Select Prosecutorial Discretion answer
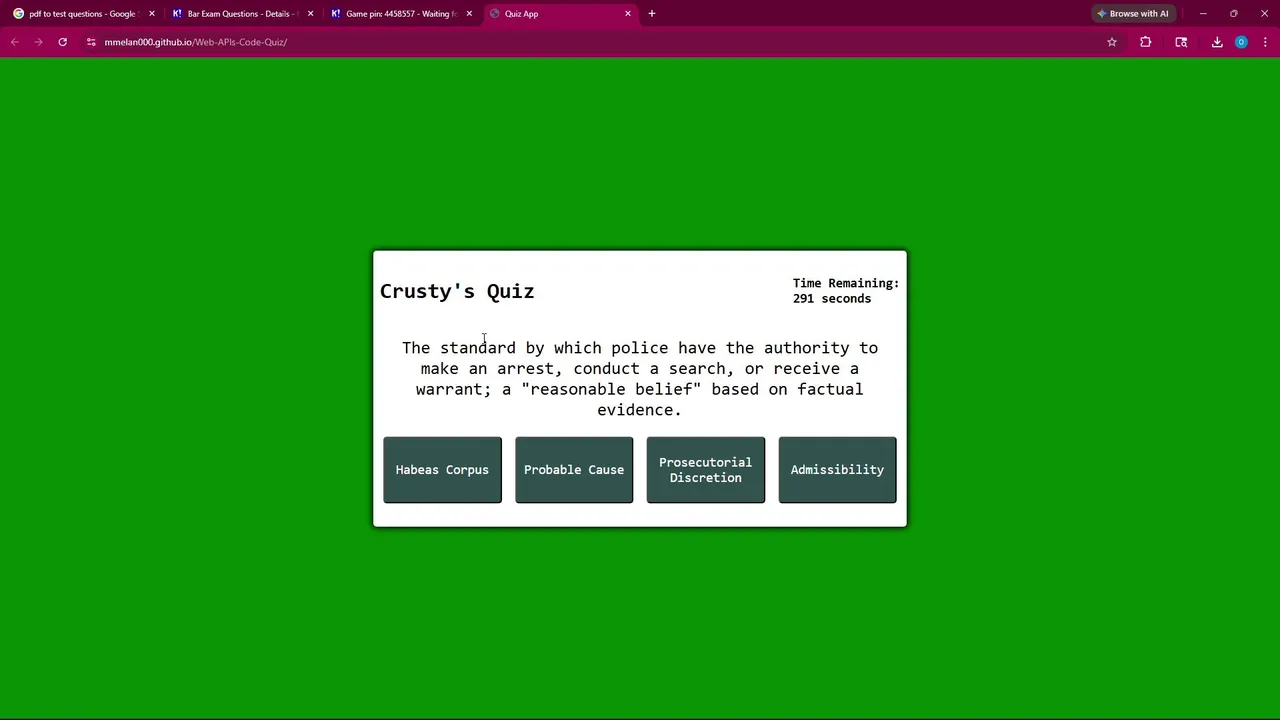The image size is (1280, 720). pos(706,470)
